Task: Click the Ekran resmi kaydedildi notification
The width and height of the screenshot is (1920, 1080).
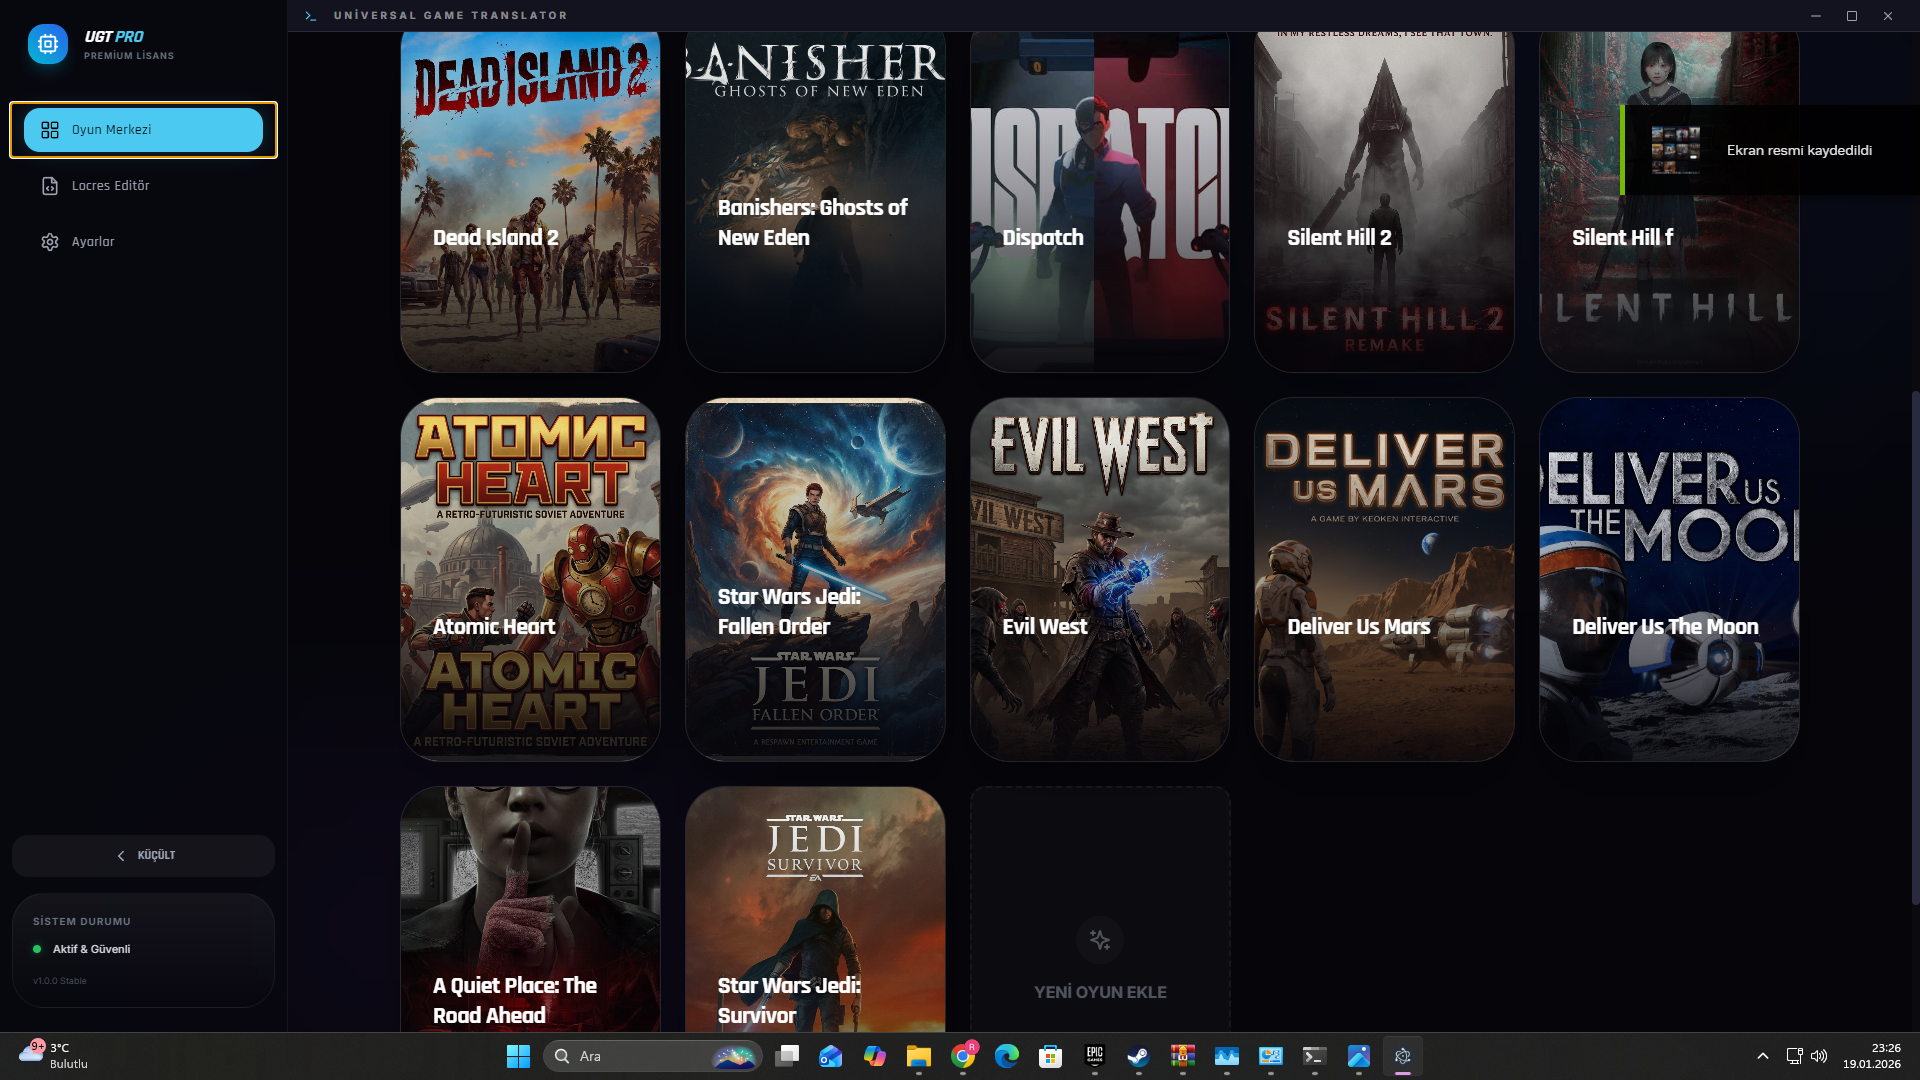Action: click(1769, 150)
